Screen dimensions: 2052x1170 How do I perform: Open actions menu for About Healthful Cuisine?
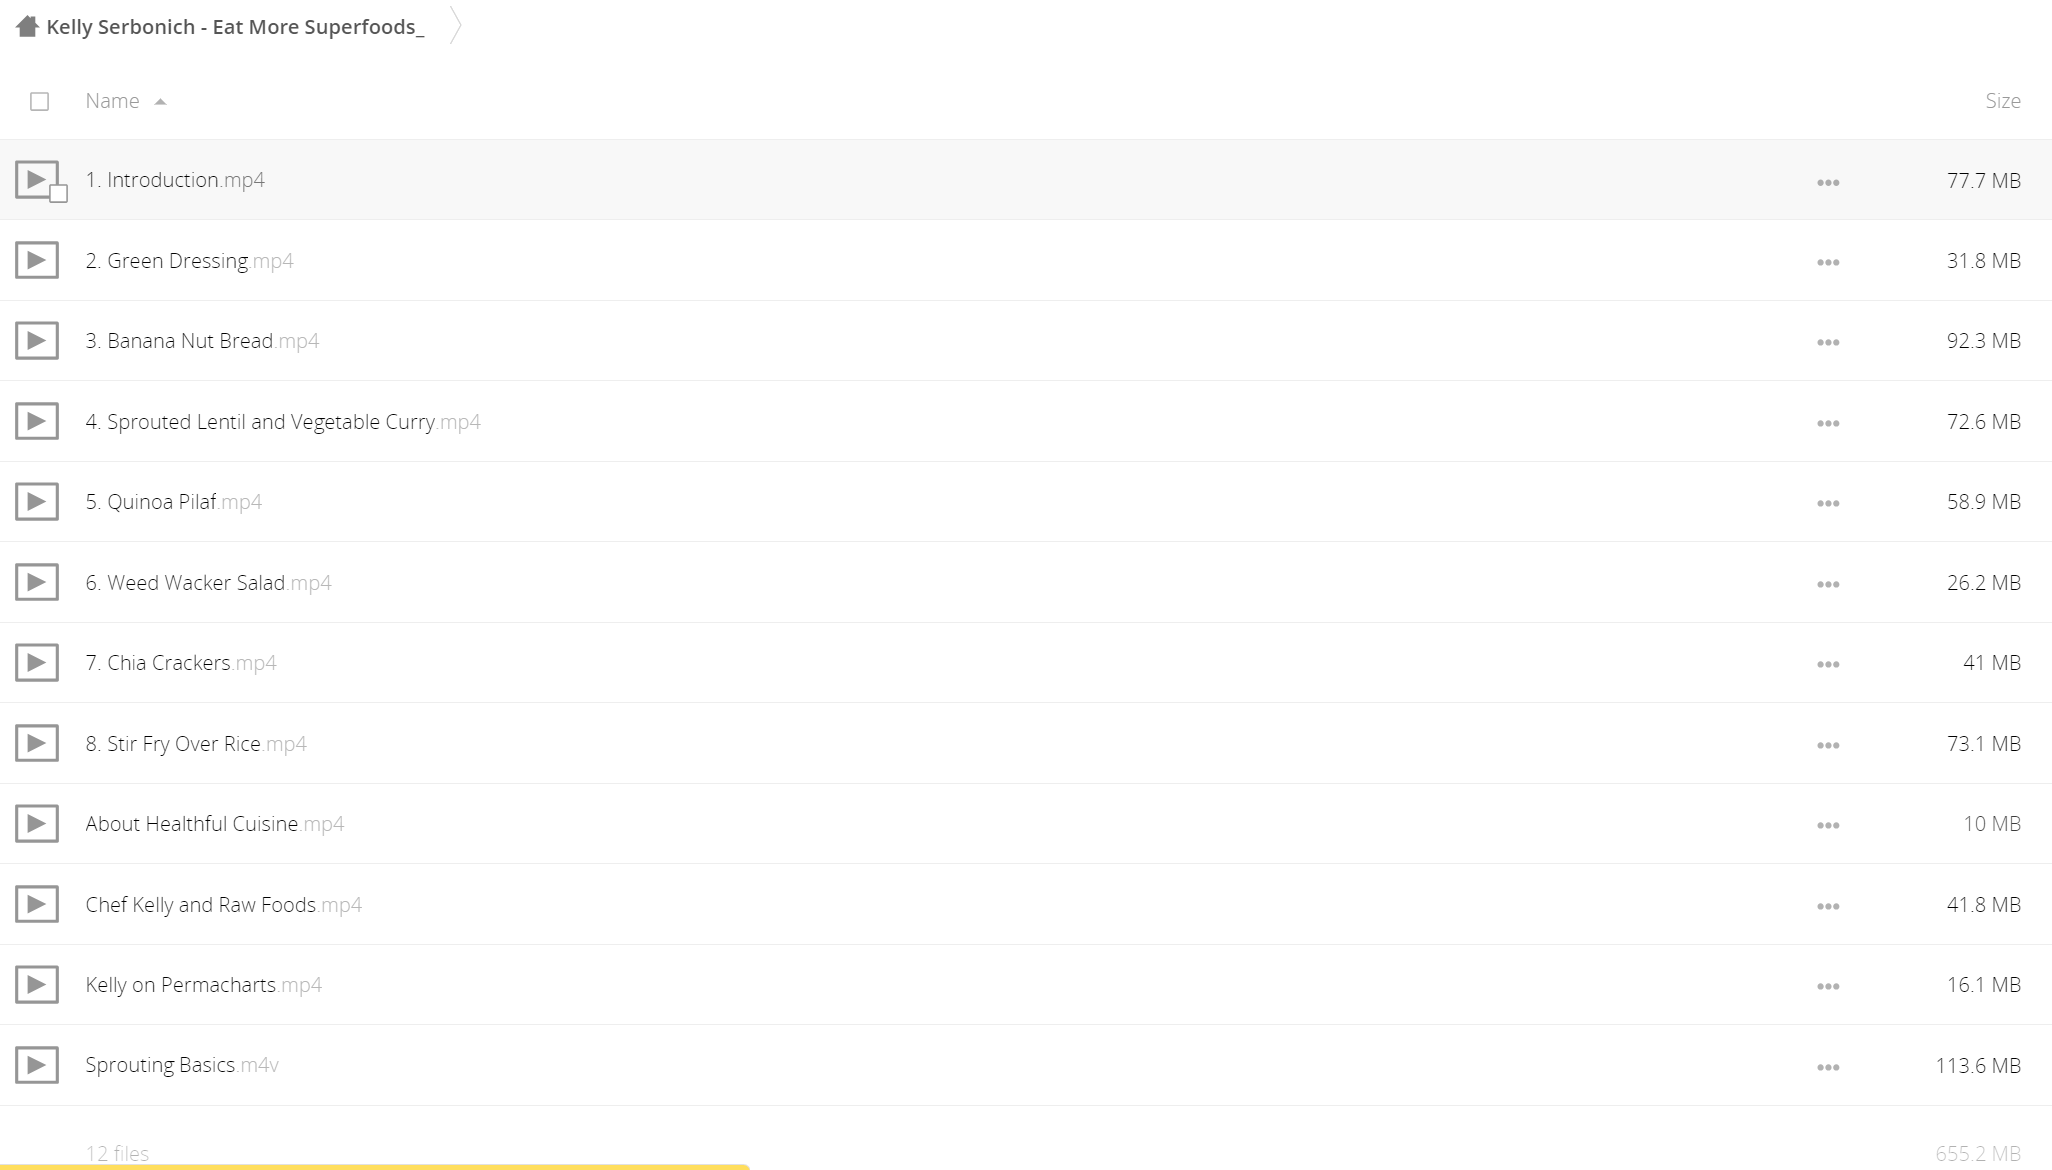point(1828,825)
